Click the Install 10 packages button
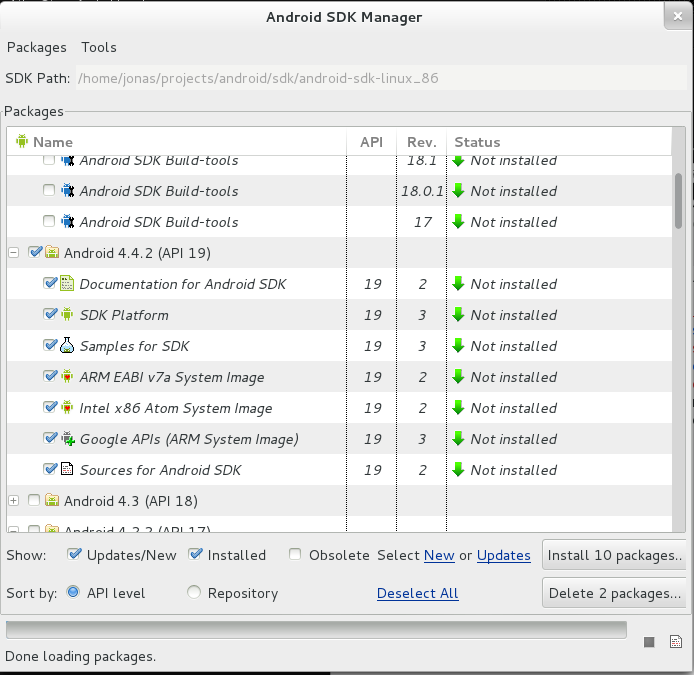Screen dimensions: 694x675 tap(614, 555)
